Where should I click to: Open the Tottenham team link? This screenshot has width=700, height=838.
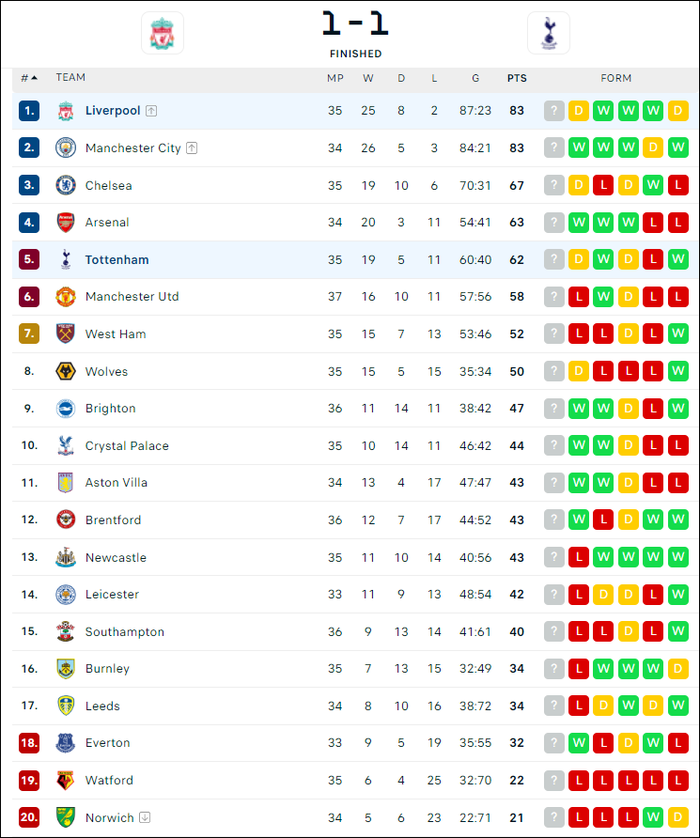117,260
